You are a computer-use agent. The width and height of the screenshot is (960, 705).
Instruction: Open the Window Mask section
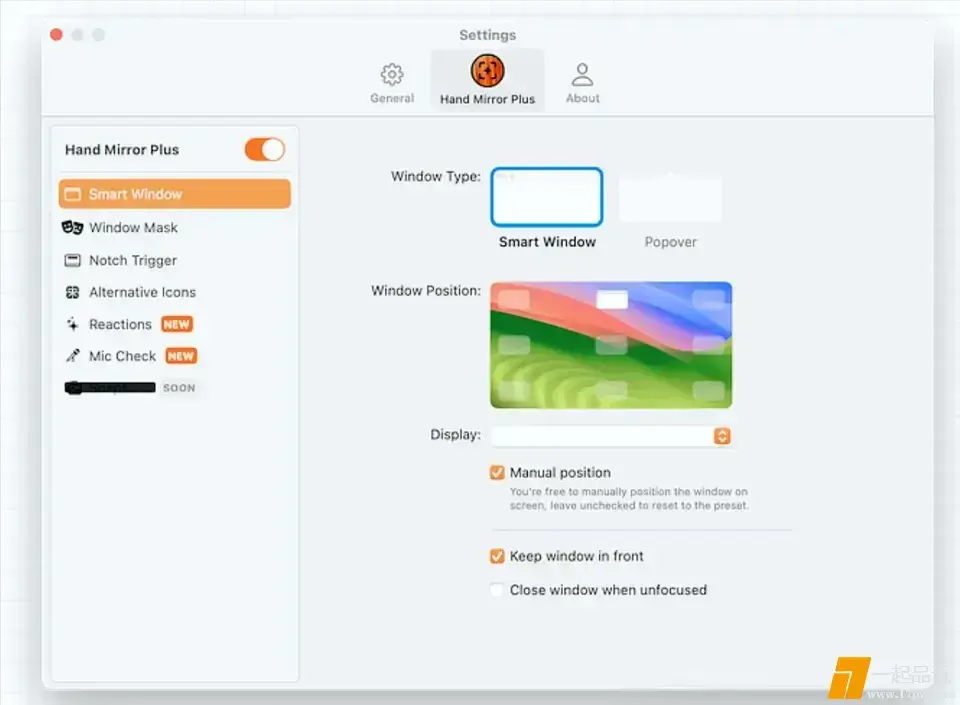pos(174,228)
